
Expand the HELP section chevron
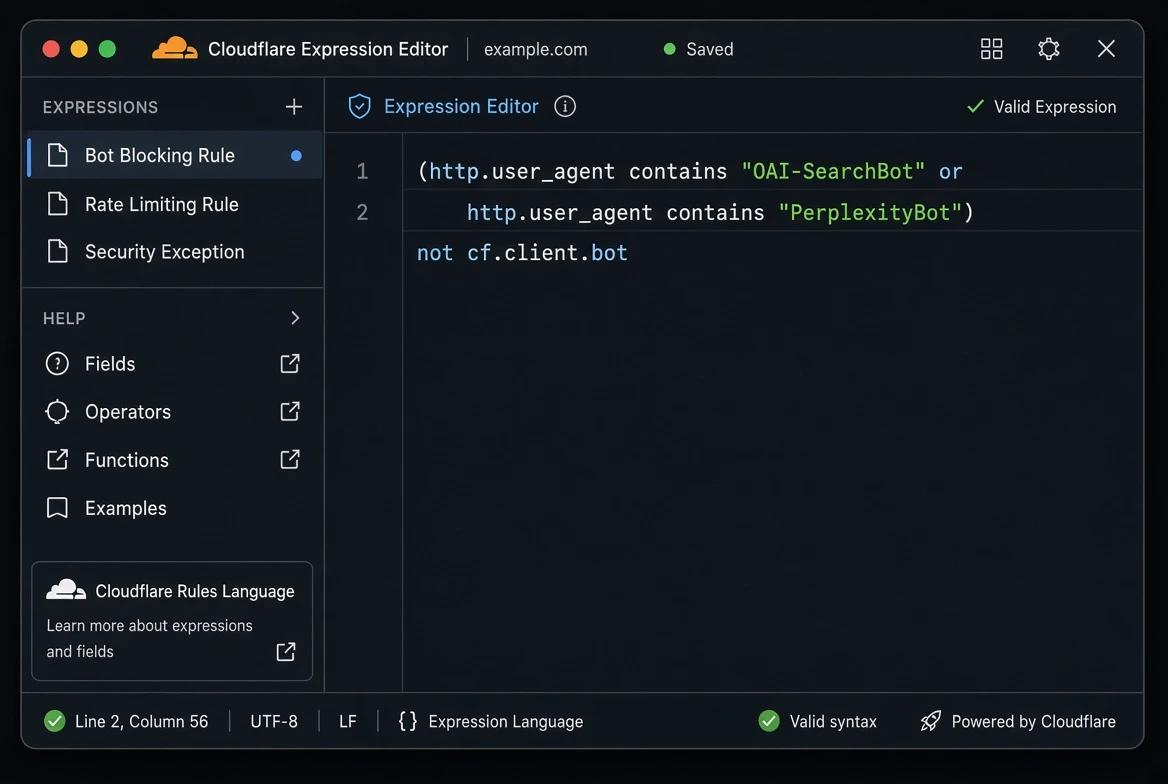pos(295,318)
